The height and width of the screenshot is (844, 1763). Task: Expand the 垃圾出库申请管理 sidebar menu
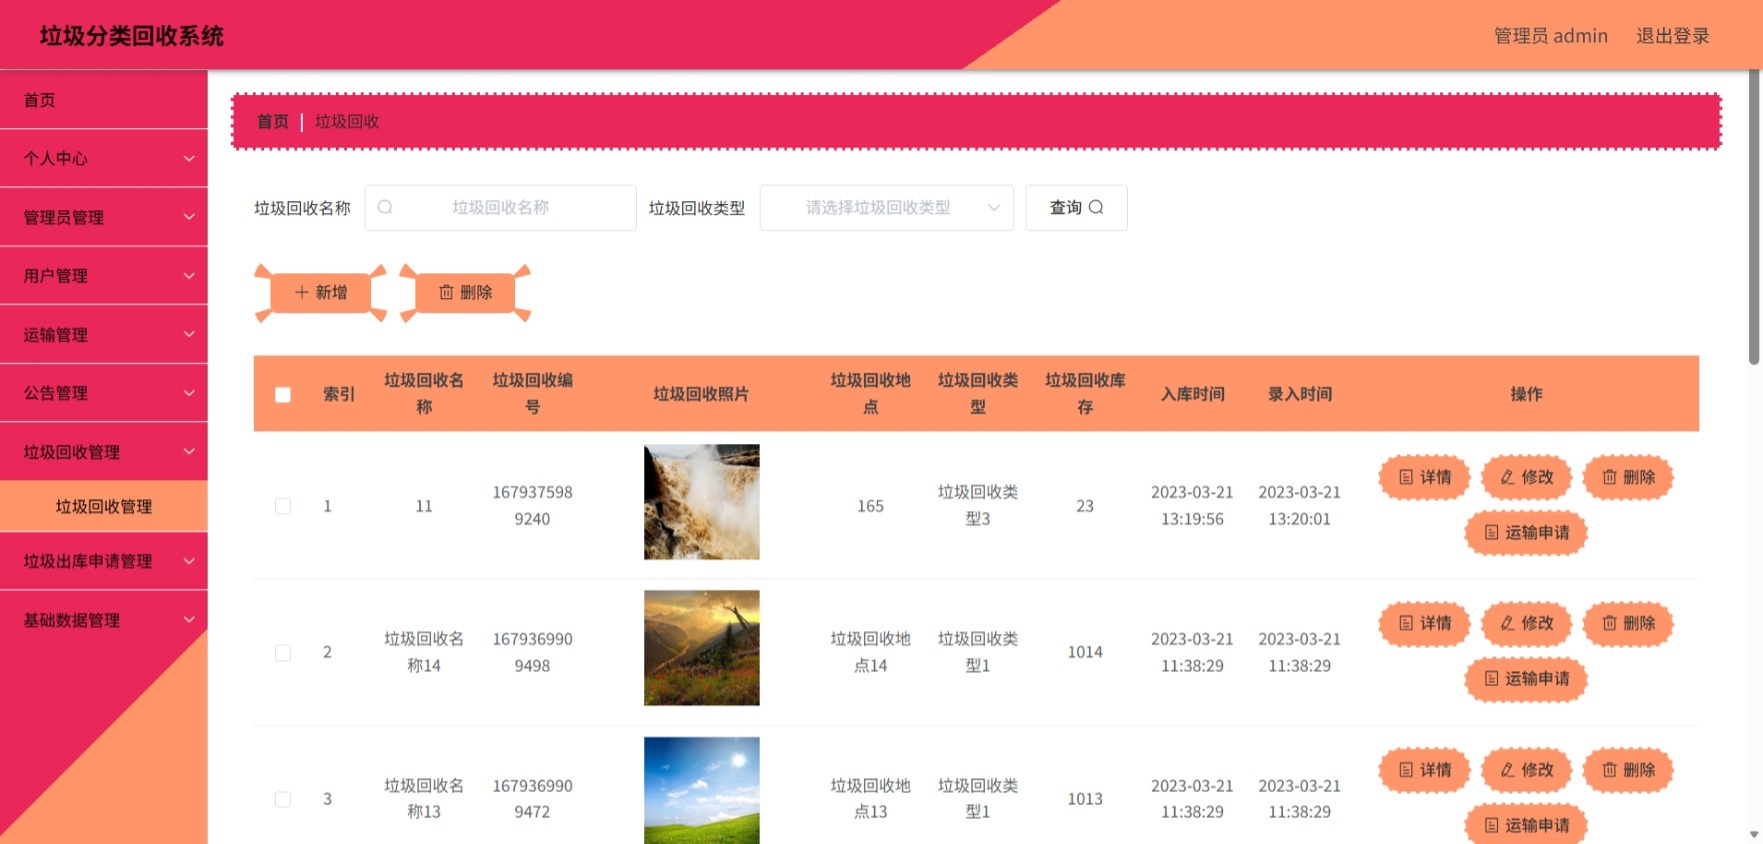104,561
